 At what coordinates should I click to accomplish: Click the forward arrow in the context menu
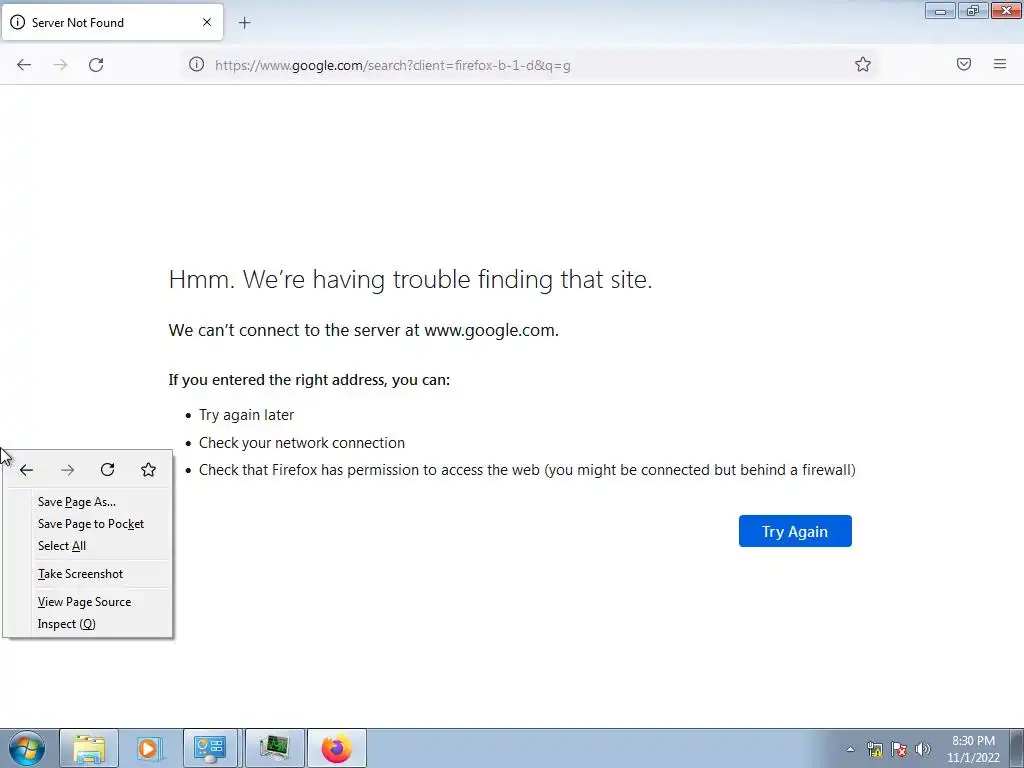(x=67, y=470)
